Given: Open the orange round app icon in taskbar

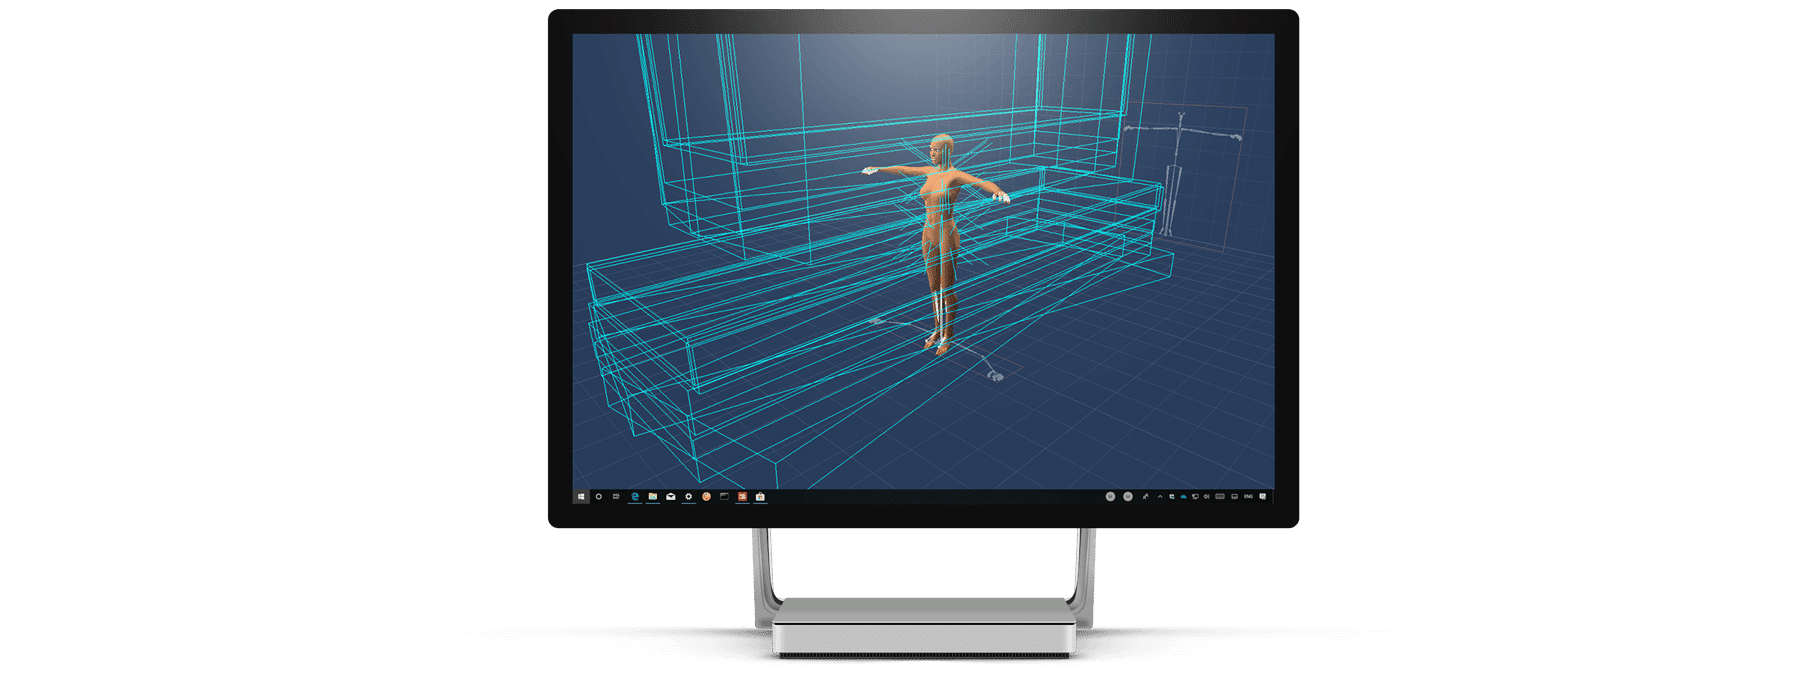Looking at the screenshot, I should pos(707,496).
